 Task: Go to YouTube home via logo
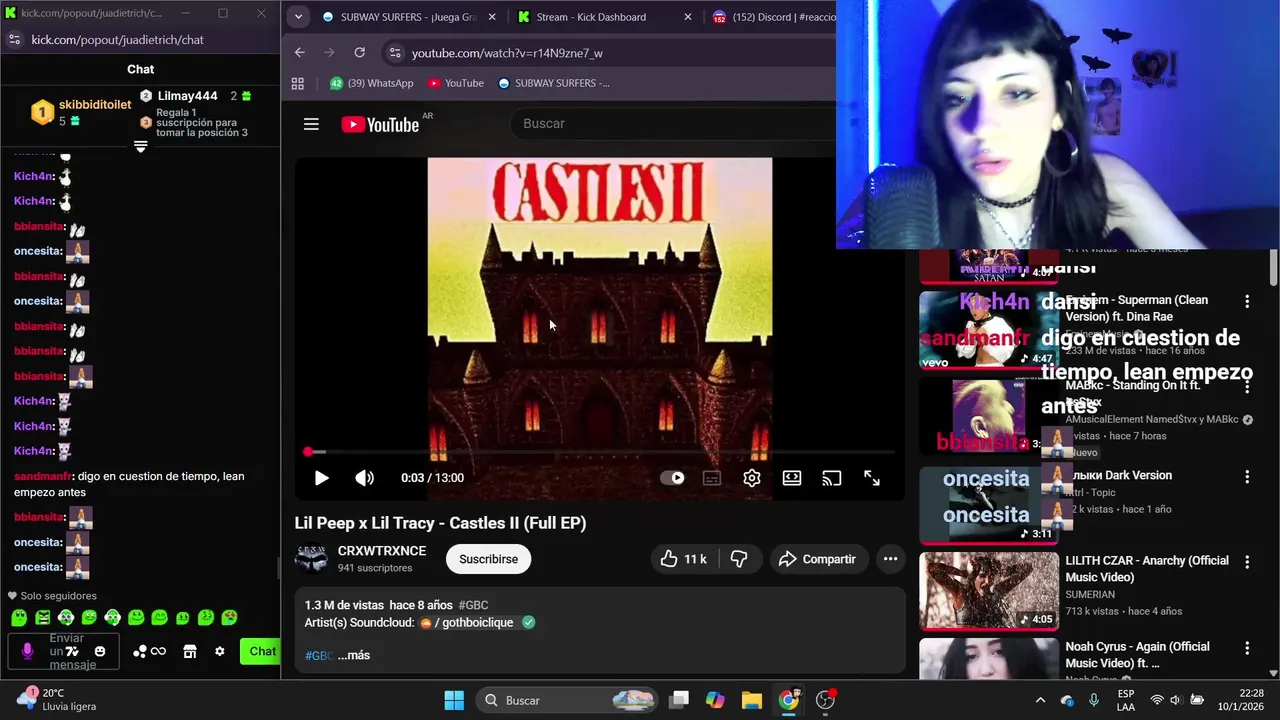pos(381,124)
